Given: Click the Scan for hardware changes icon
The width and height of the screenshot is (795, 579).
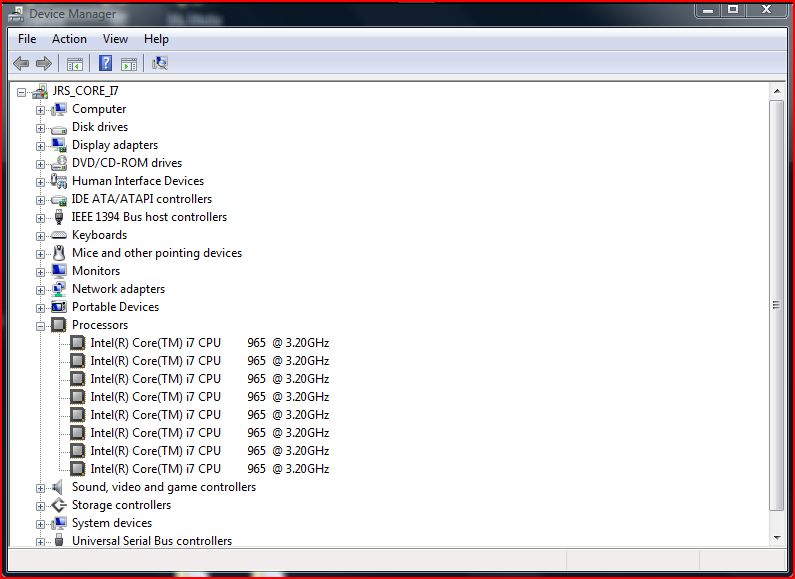Looking at the screenshot, I should coord(160,63).
